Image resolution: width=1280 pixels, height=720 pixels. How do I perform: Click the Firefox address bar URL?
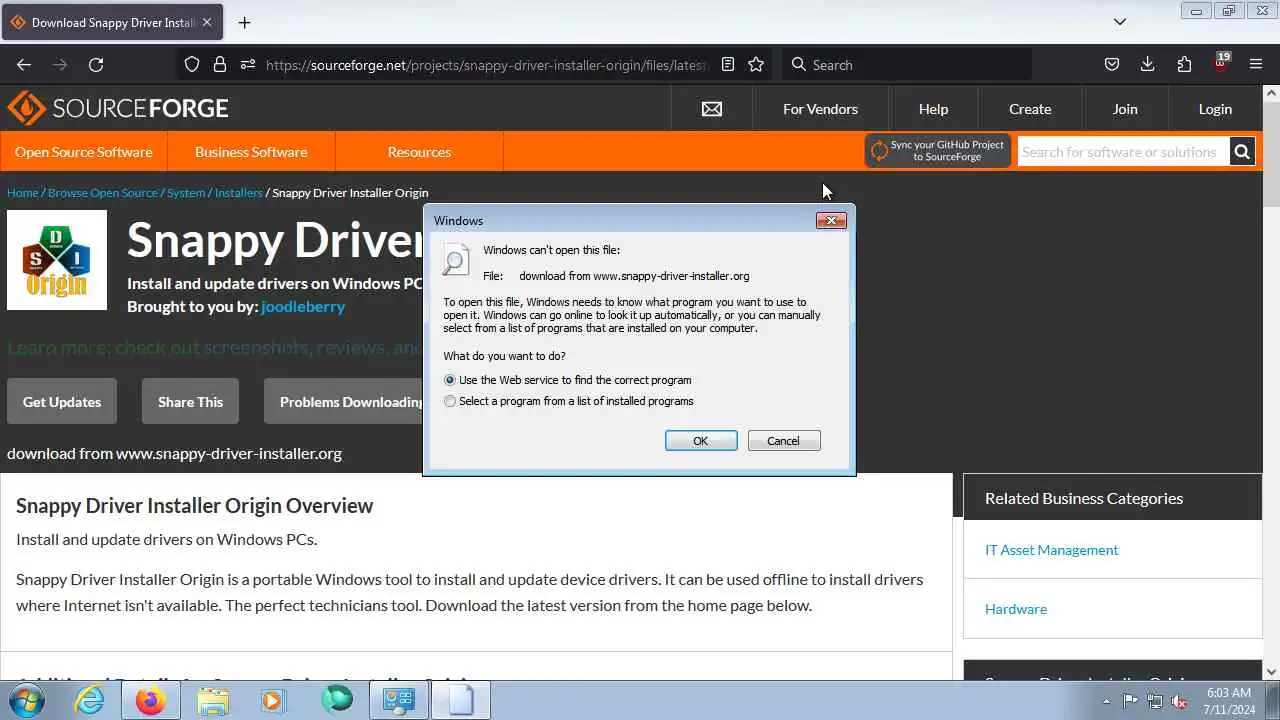[x=486, y=65]
